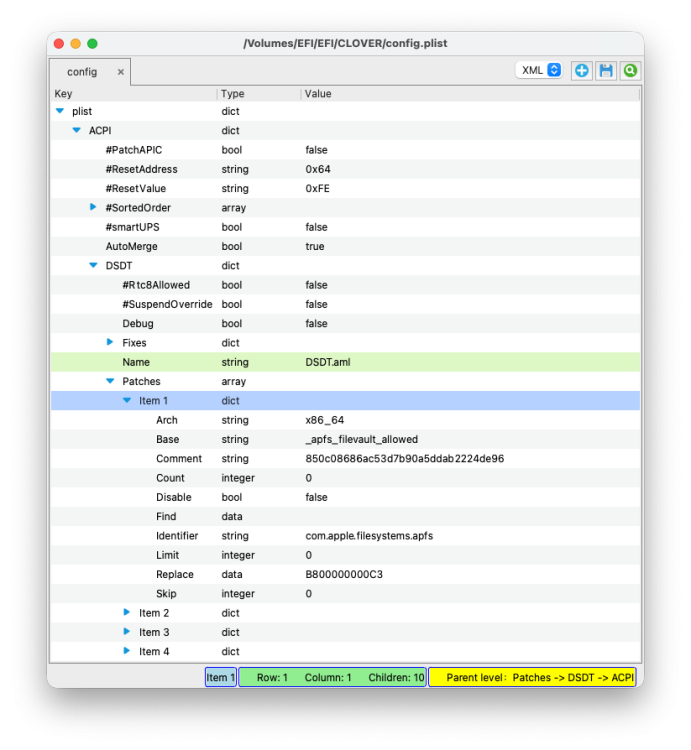Select the #ResetAddress key
This screenshot has width=691, height=750.
(142, 169)
